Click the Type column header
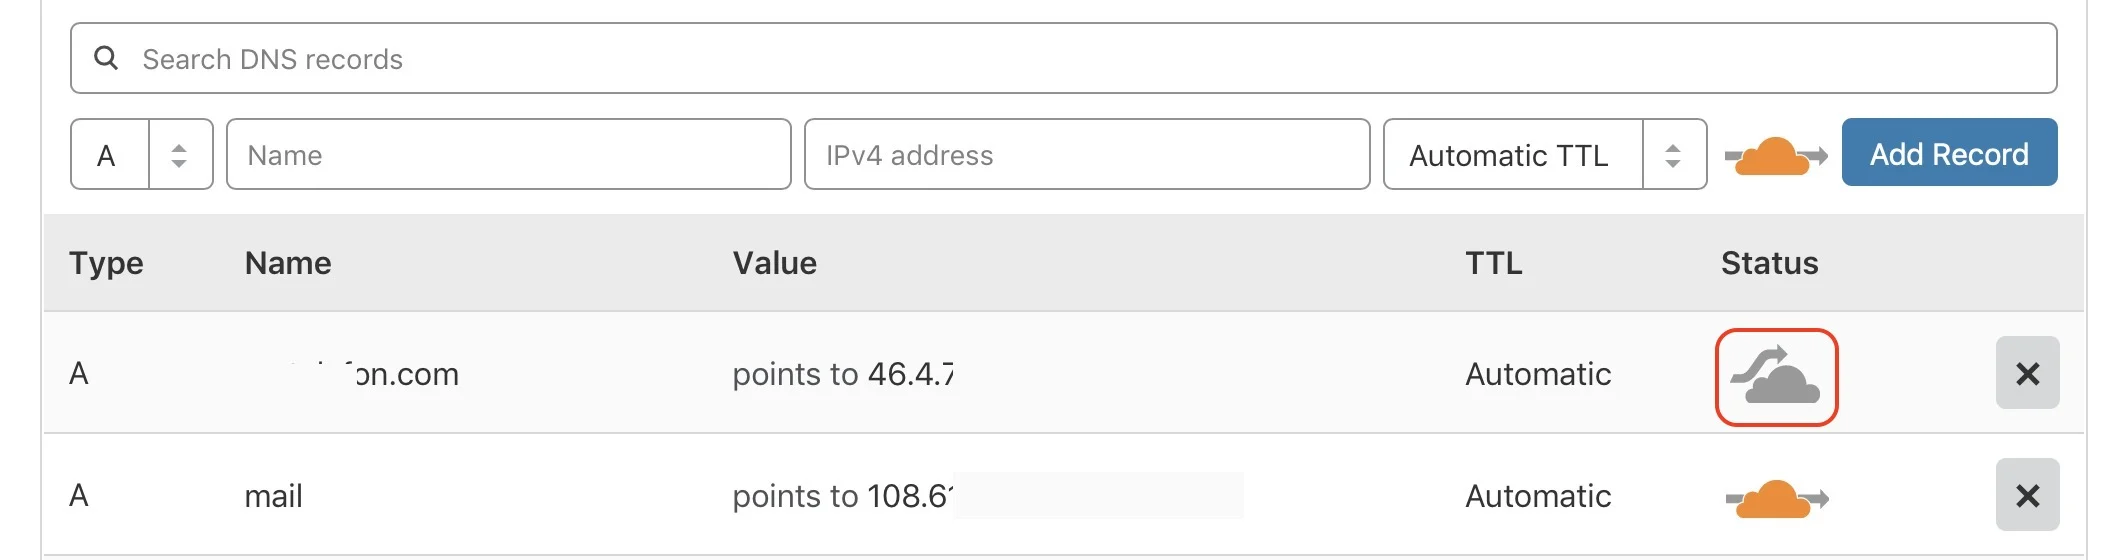 coord(106,263)
